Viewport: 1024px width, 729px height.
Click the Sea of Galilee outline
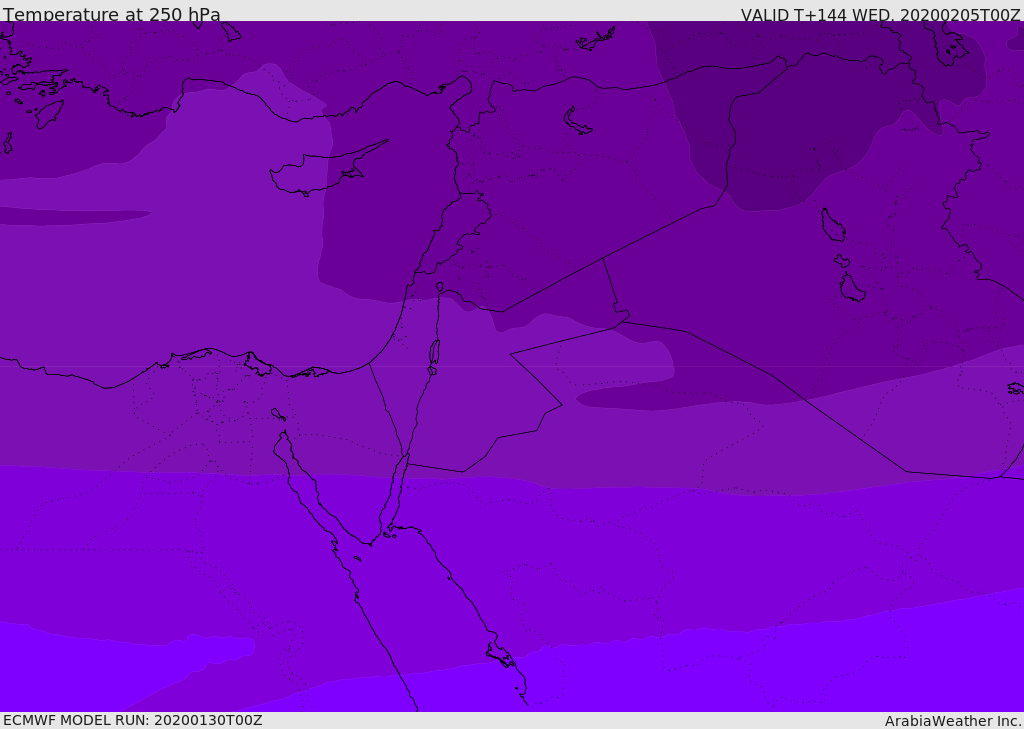point(440,287)
